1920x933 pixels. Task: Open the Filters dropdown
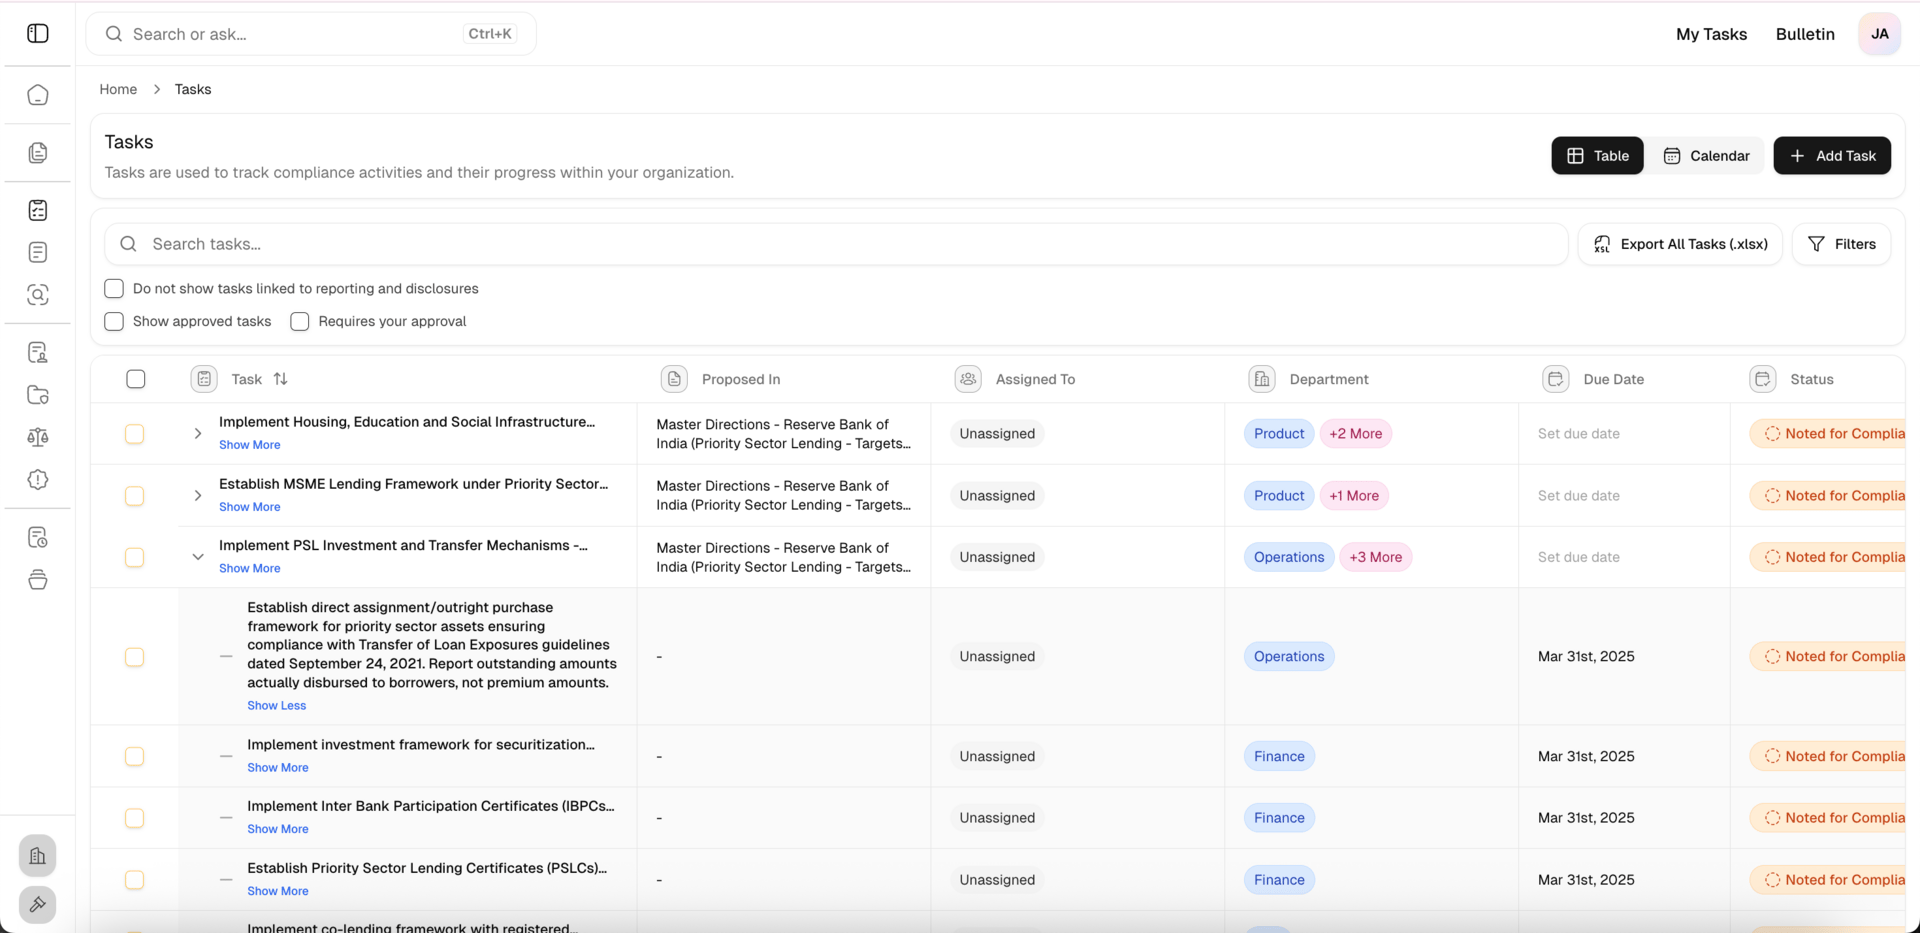1841,244
